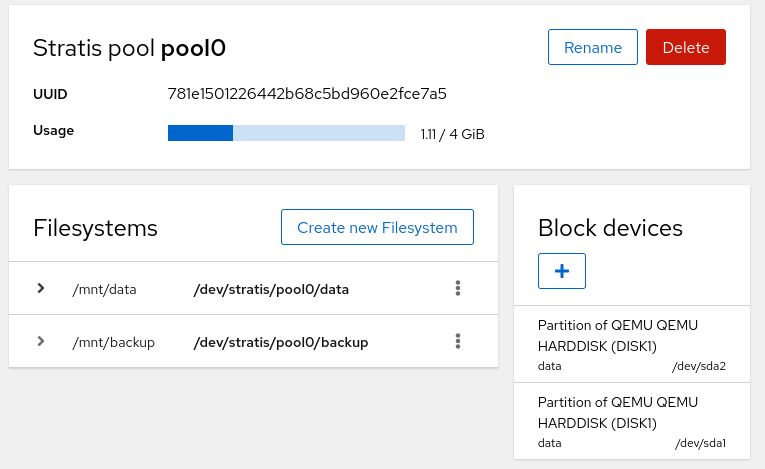
Task: Click the /dev/stratis/pool0/data filesystem name
Action: point(271,289)
